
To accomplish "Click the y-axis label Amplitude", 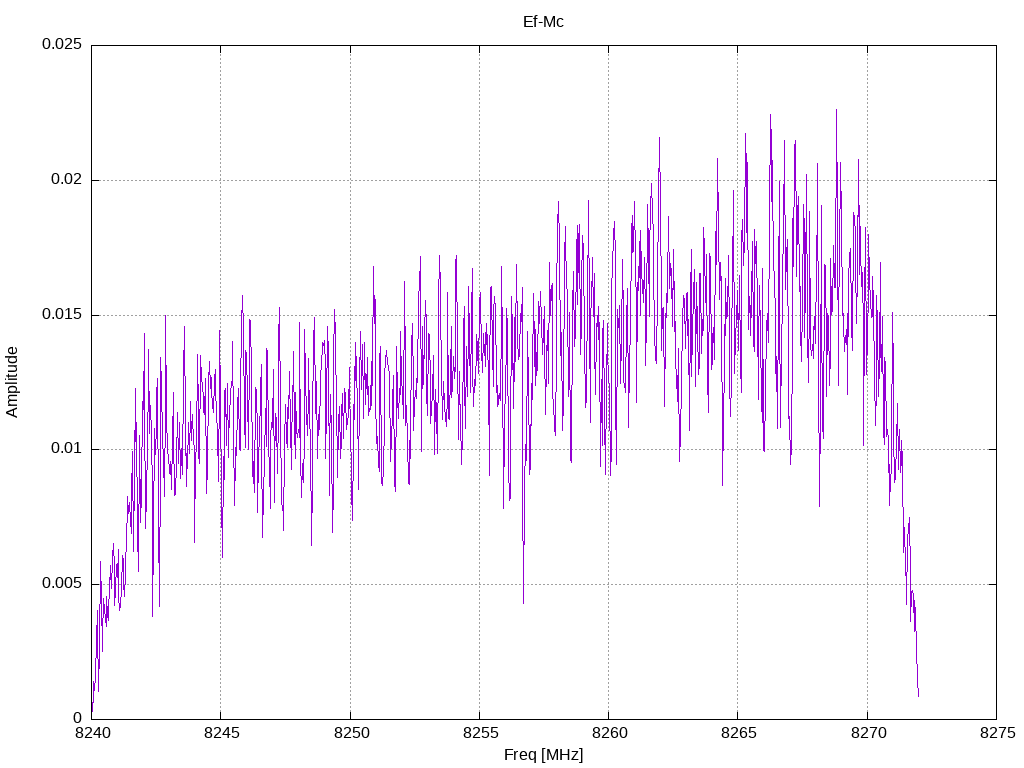I will coord(12,382).
